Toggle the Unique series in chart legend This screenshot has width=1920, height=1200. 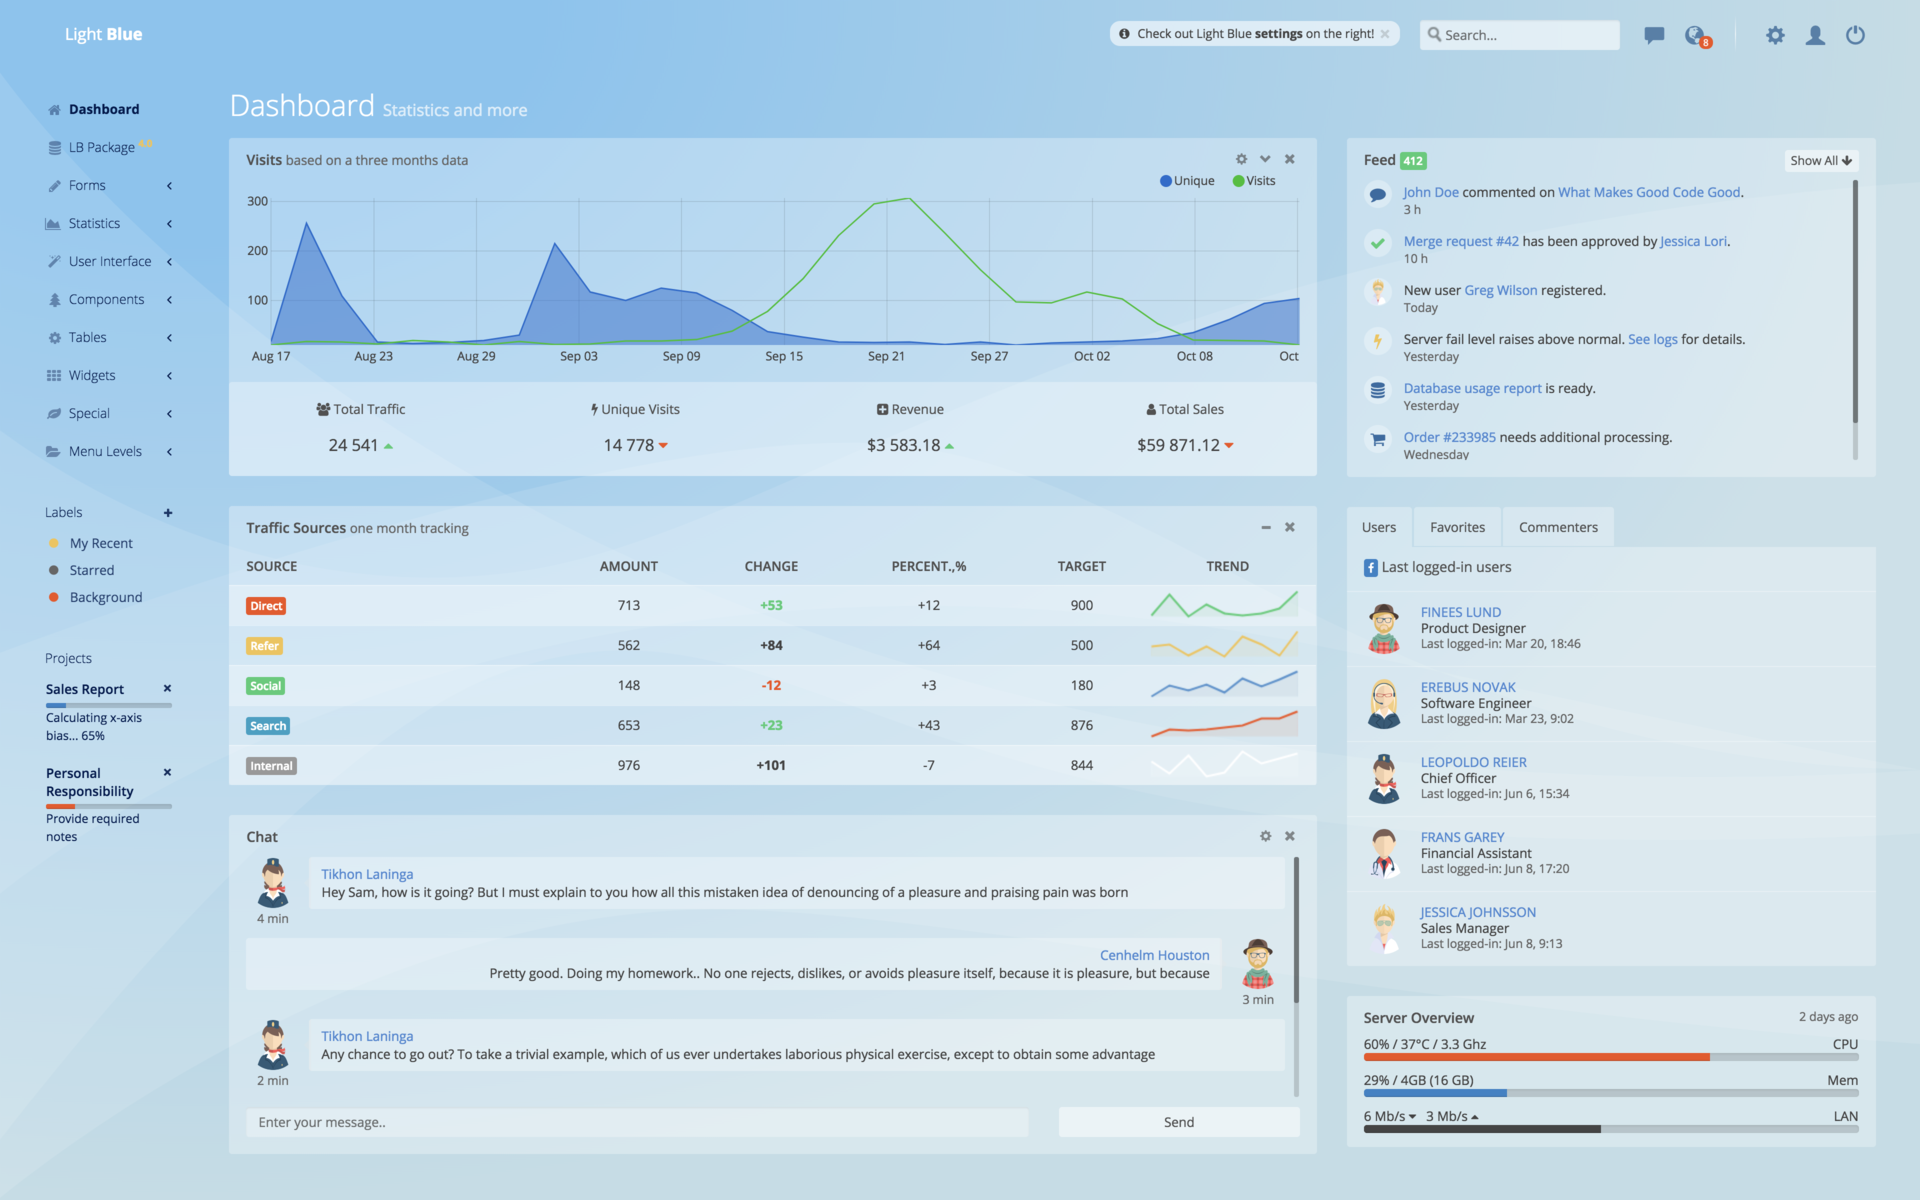coord(1187,181)
